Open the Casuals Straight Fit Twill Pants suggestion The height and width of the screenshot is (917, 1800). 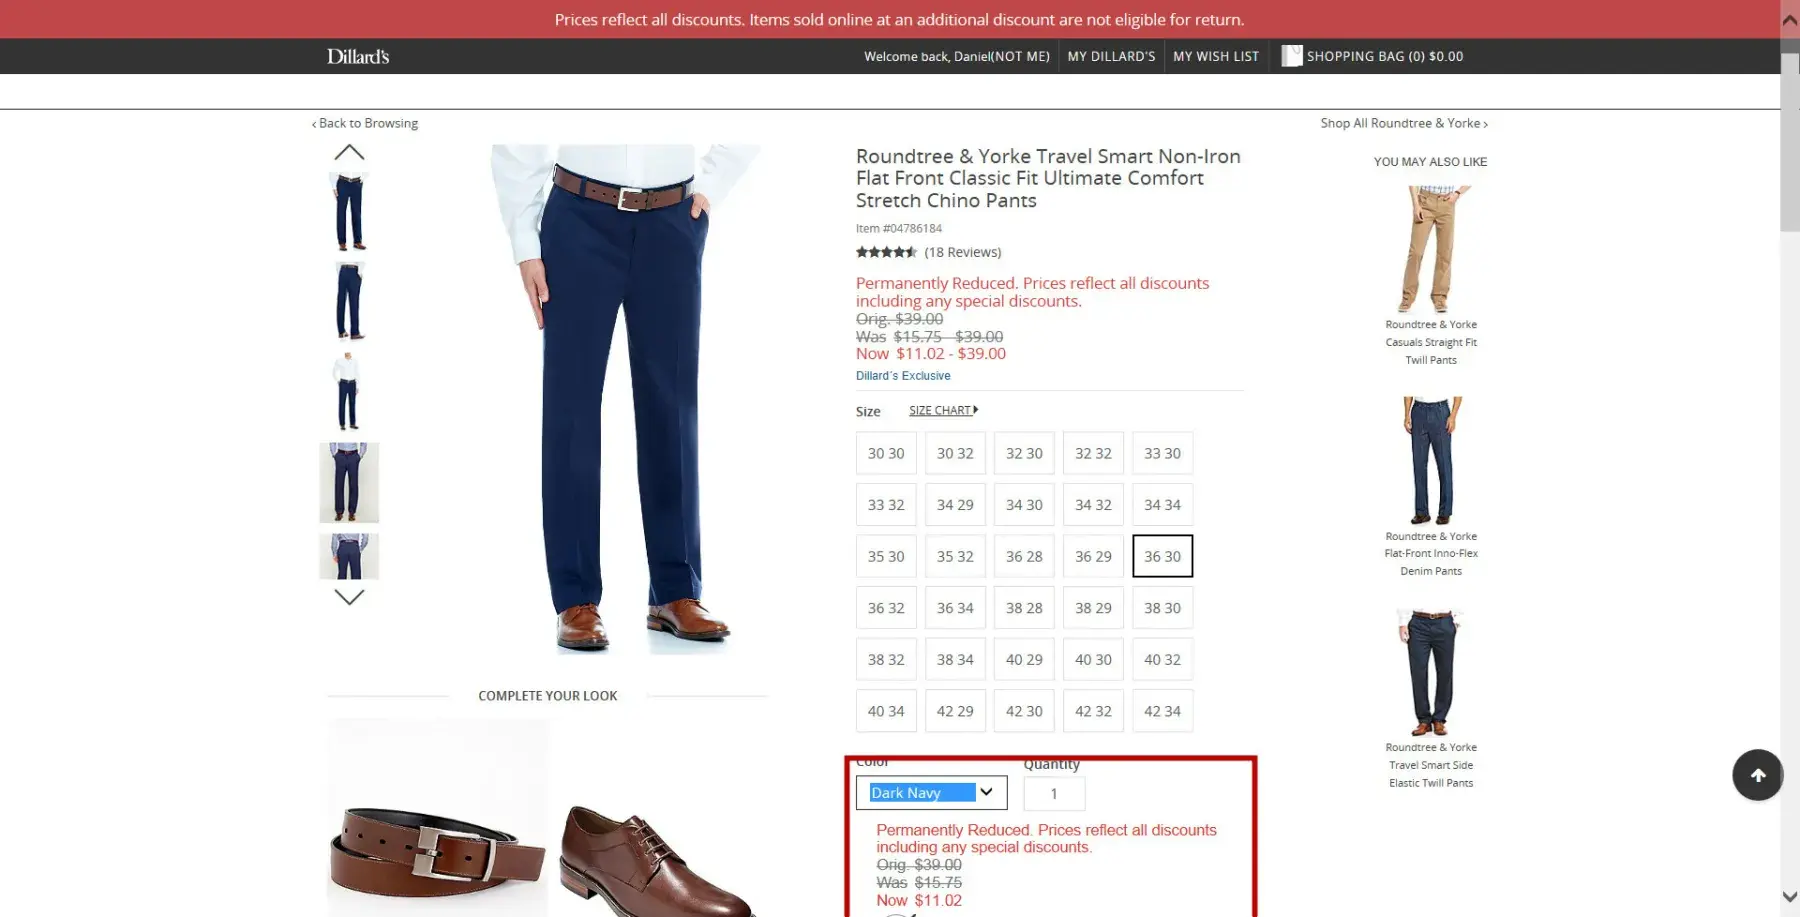pyautogui.click(x=1431, y=274)
